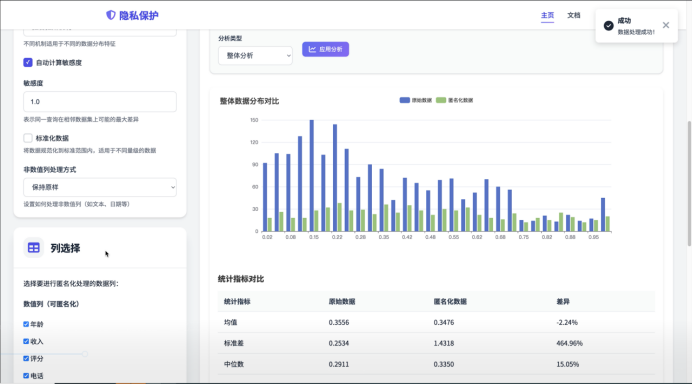
Task: Click the 原始数据 table column header
Action: click(x=342, y=301)
